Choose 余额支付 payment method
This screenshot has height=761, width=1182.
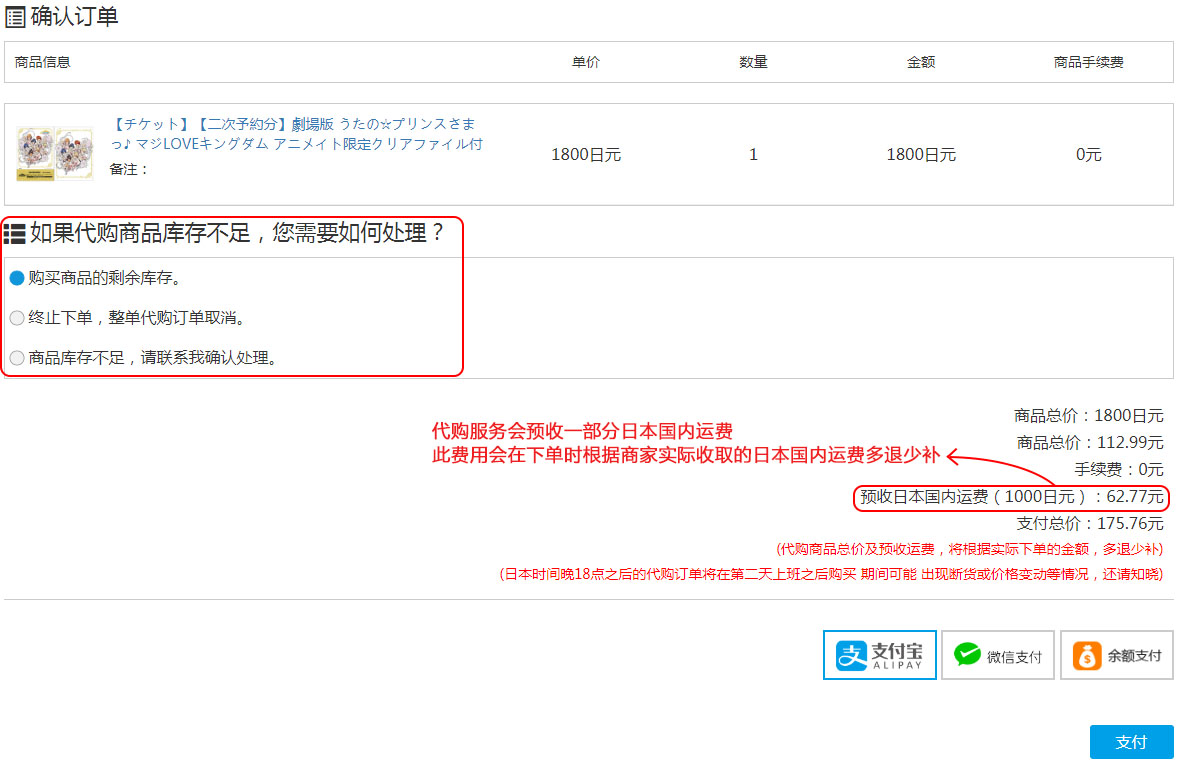click(x=1116, y=655)
